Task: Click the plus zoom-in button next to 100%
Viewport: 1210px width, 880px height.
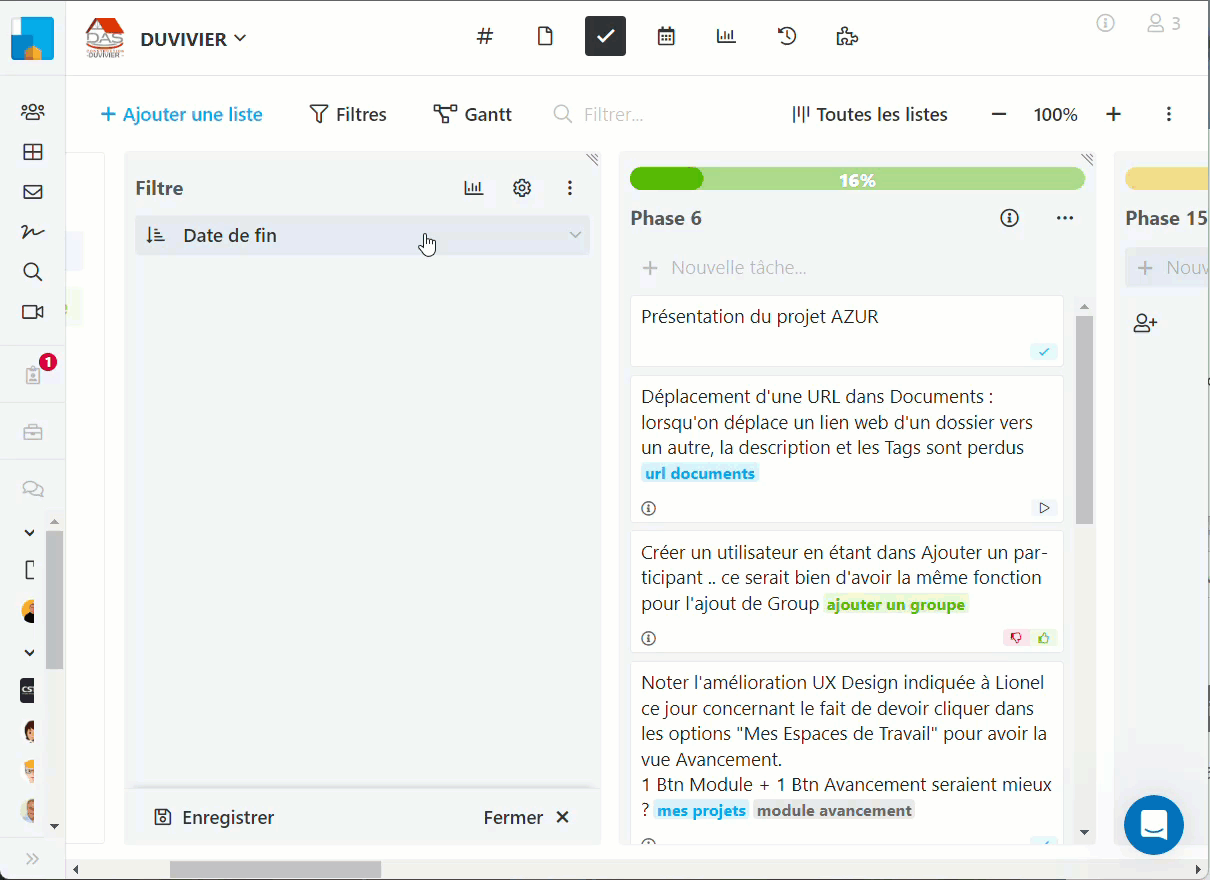Action: (1113, 115)
